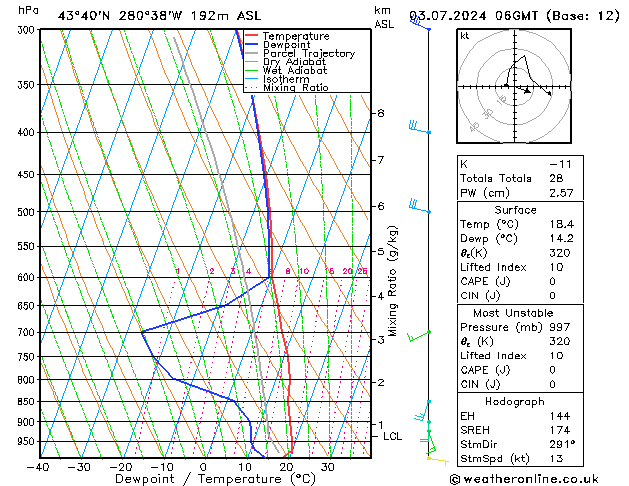629x486 pixels.
Task: Click the 'Dewpoint / Temperature (°C)' axis title
Action: [215, 479]
